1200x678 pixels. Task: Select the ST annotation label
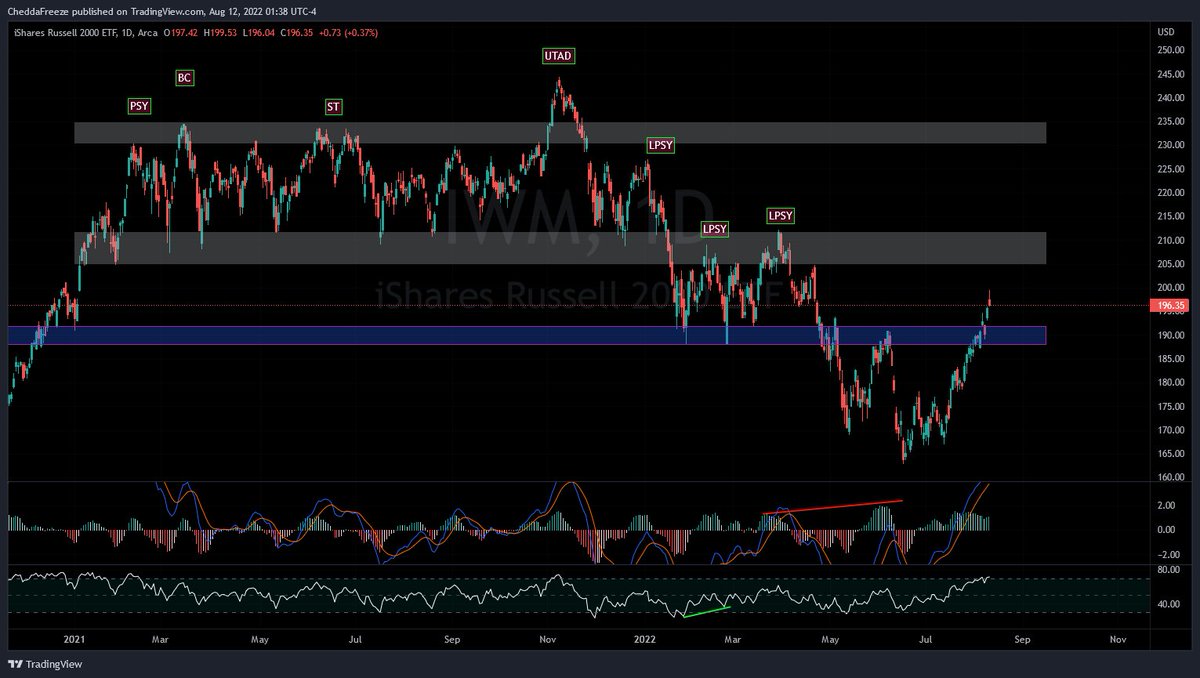[x=333, y=106]
